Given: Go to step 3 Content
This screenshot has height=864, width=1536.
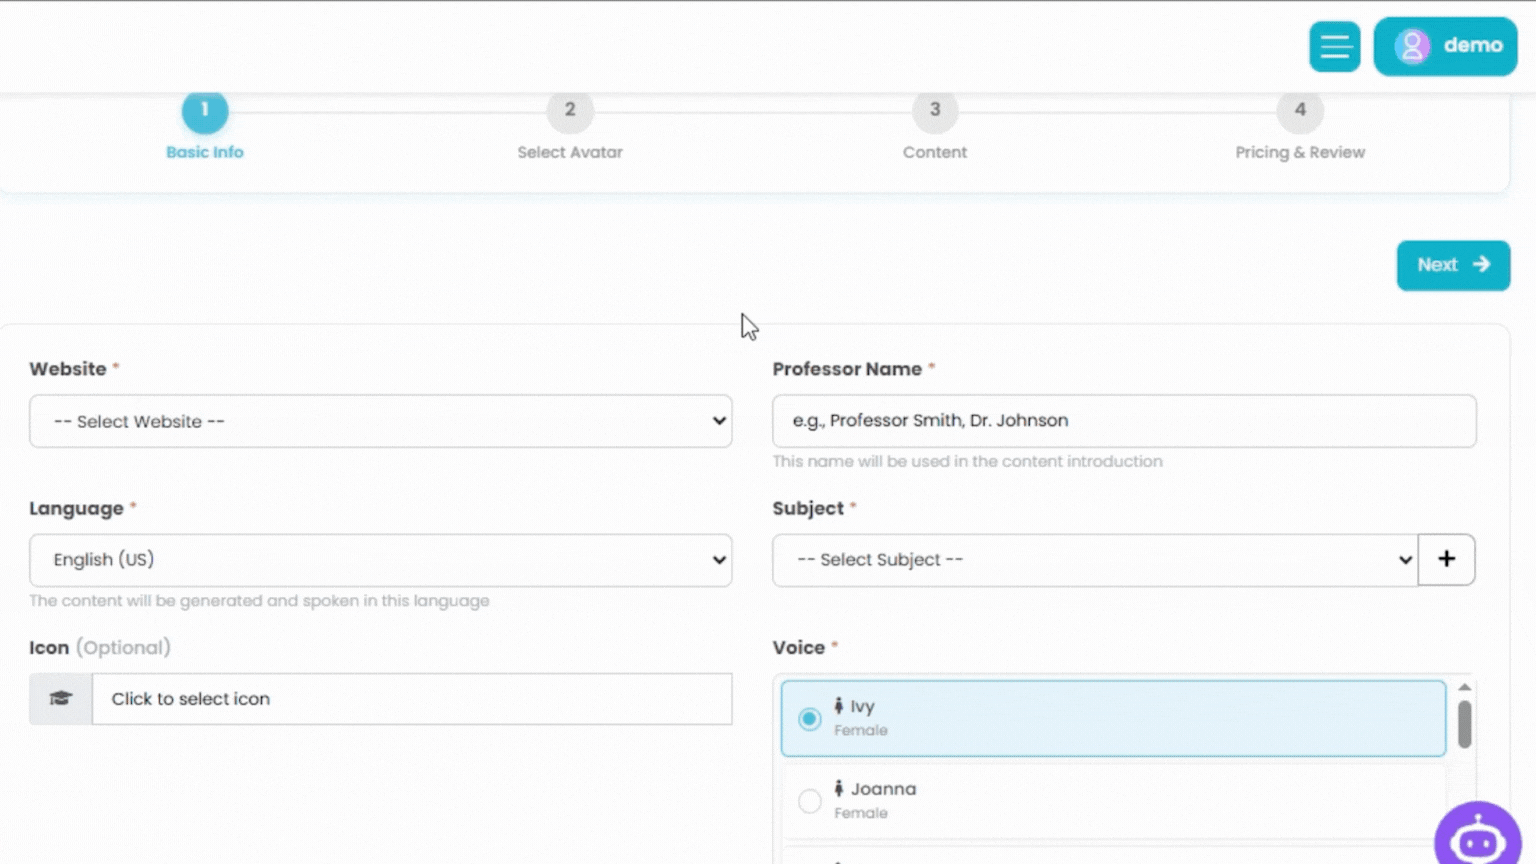Looking at the screenshot, I should pos(935,111).
